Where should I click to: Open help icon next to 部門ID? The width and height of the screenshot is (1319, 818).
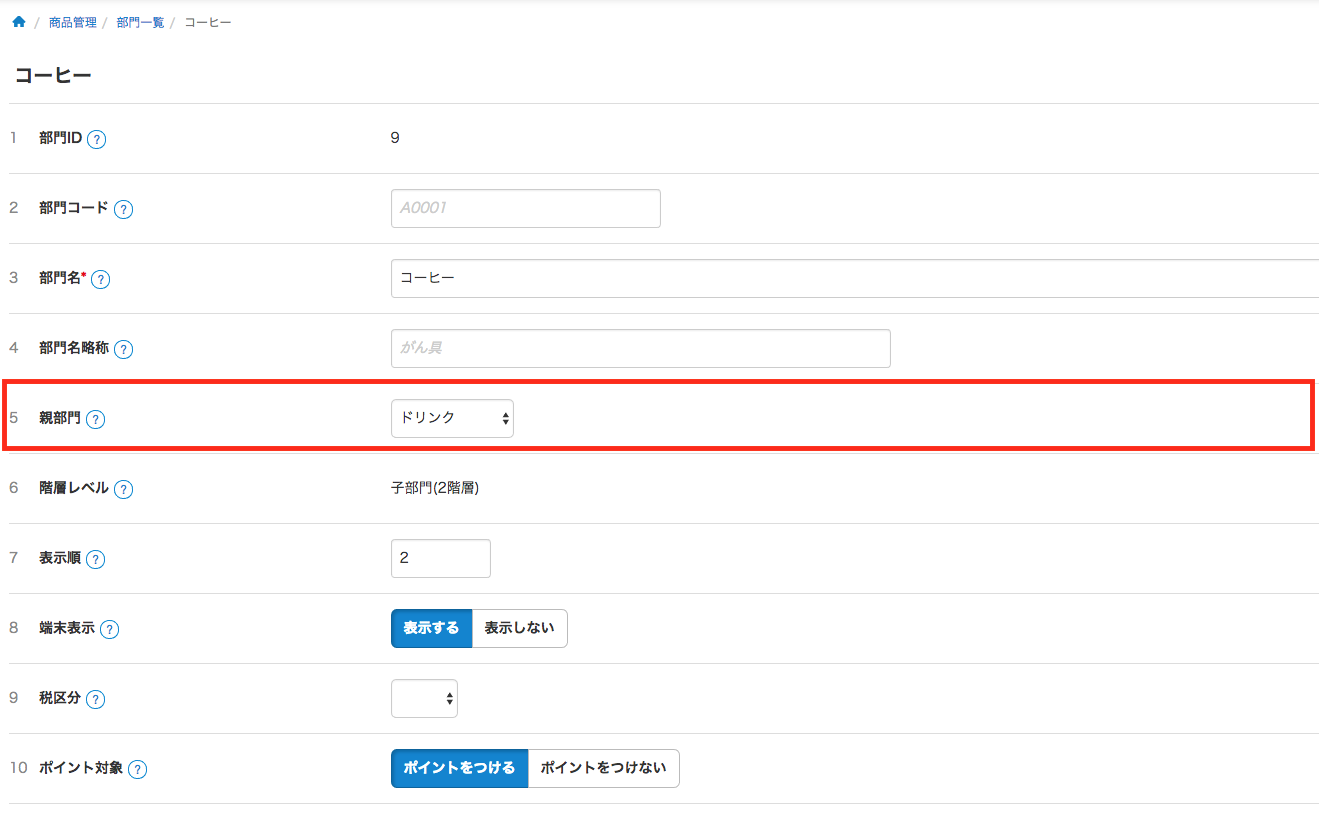(x=97, y=139)
